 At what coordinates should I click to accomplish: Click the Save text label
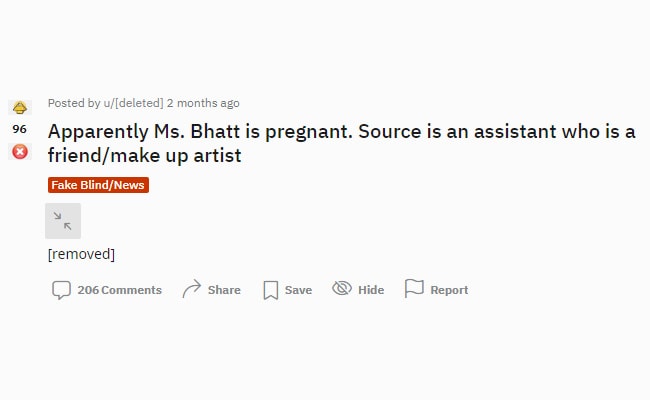click(x=298, y=290)
